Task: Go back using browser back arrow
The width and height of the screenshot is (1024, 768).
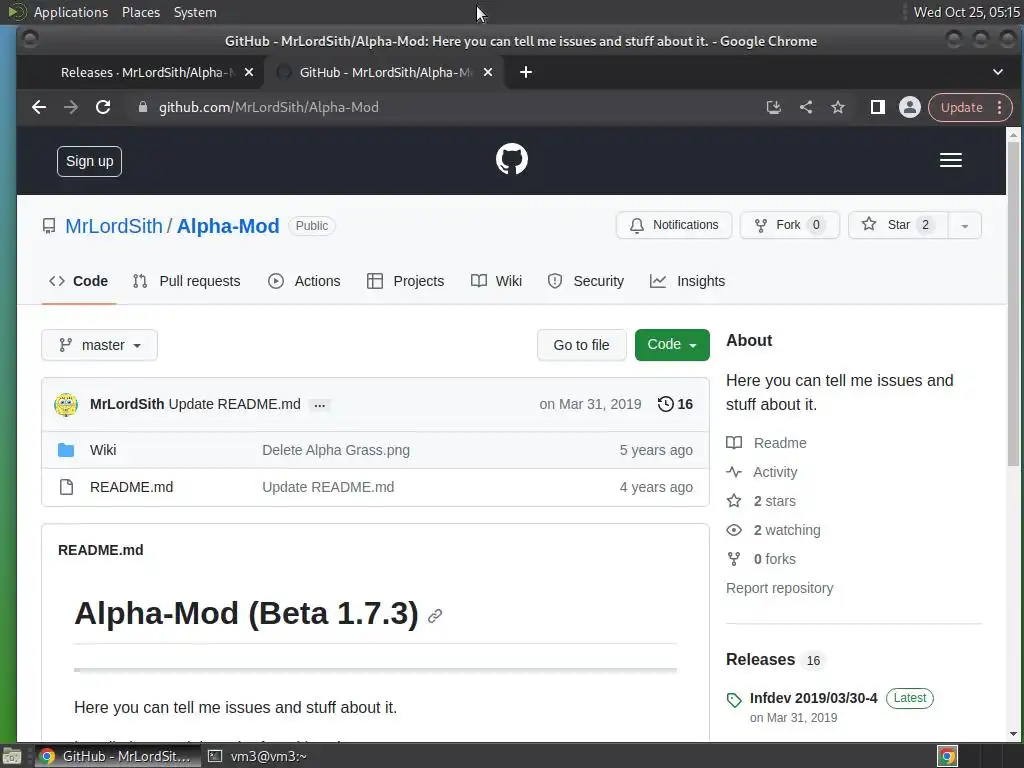Action: (x=39, y=107)
